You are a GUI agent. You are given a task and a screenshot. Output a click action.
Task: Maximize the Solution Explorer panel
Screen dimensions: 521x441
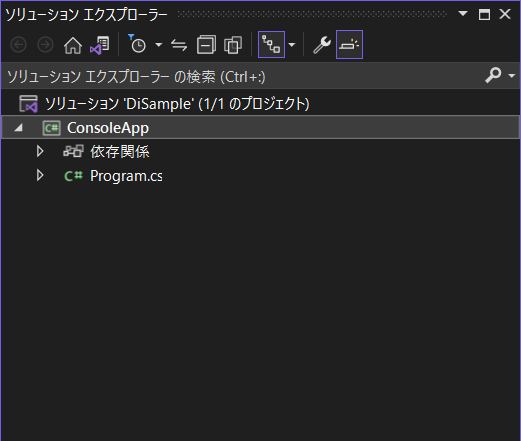484,14
